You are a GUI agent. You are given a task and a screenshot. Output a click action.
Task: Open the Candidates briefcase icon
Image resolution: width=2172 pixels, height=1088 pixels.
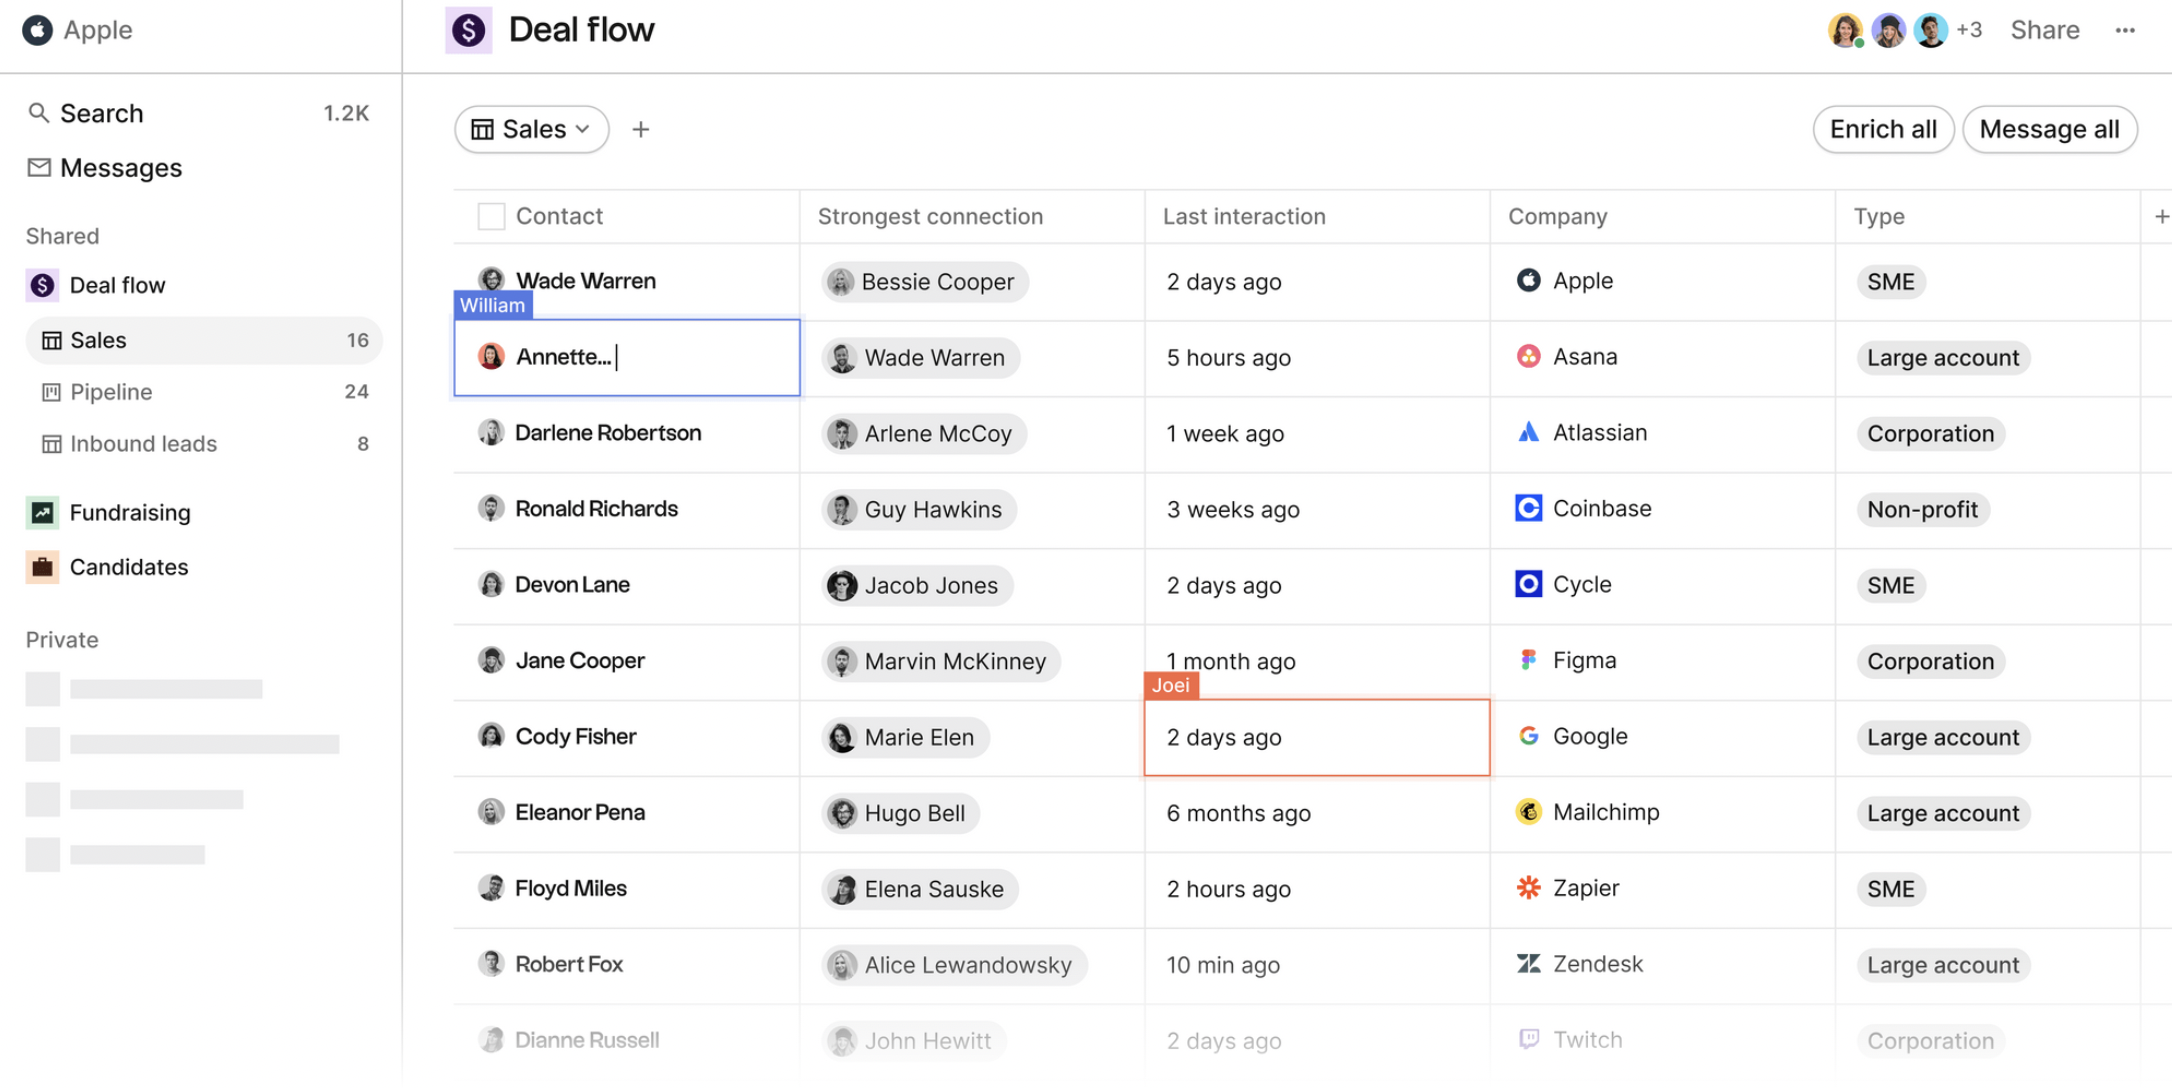click(42, 567)
